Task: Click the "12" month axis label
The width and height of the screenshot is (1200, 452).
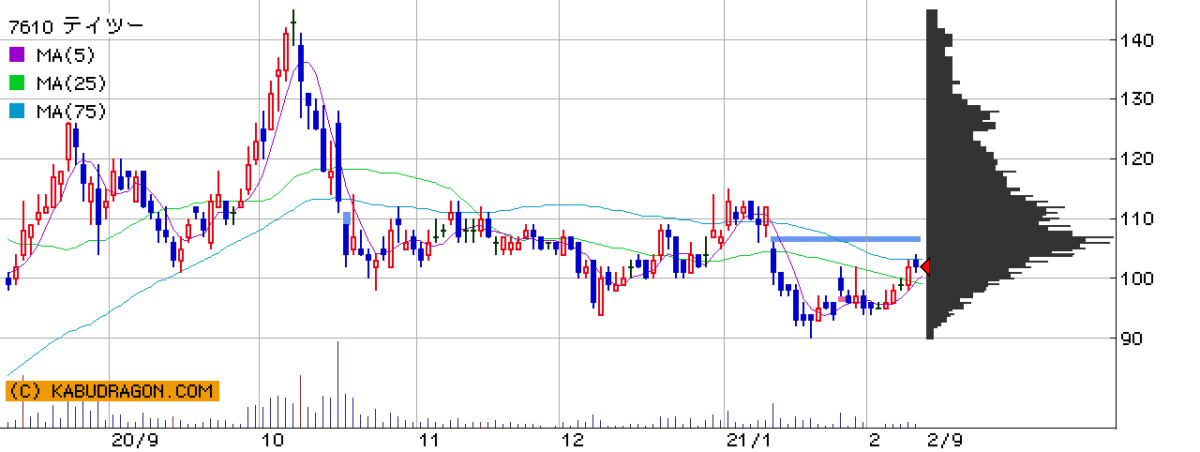Action: pos(573,440)
